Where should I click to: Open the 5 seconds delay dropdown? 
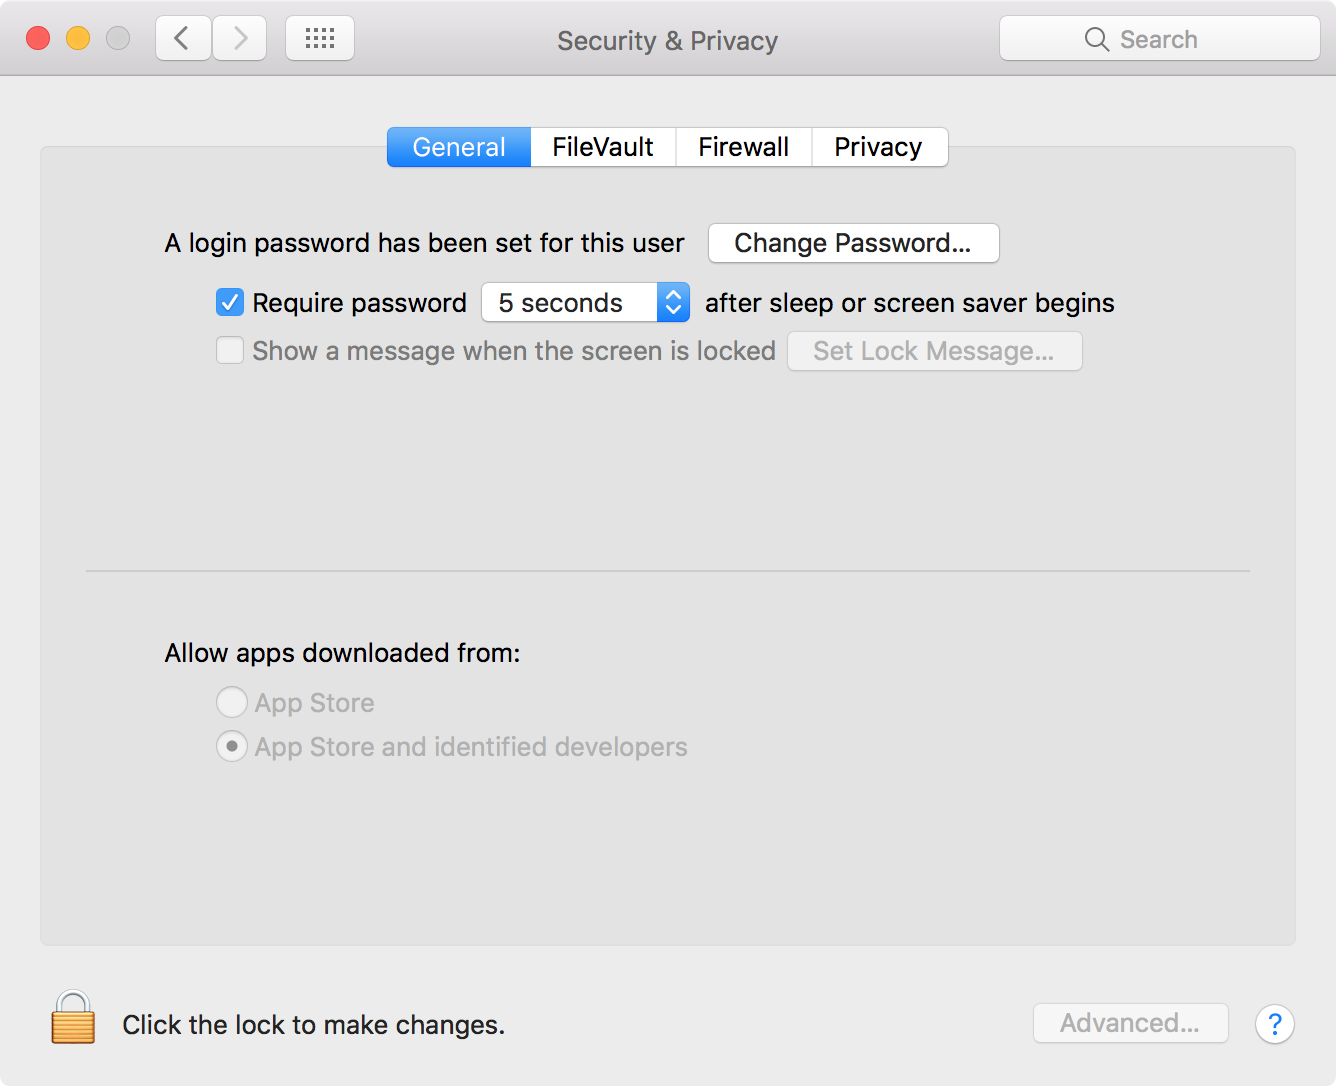pyautogui.click(x=586, y=302)
